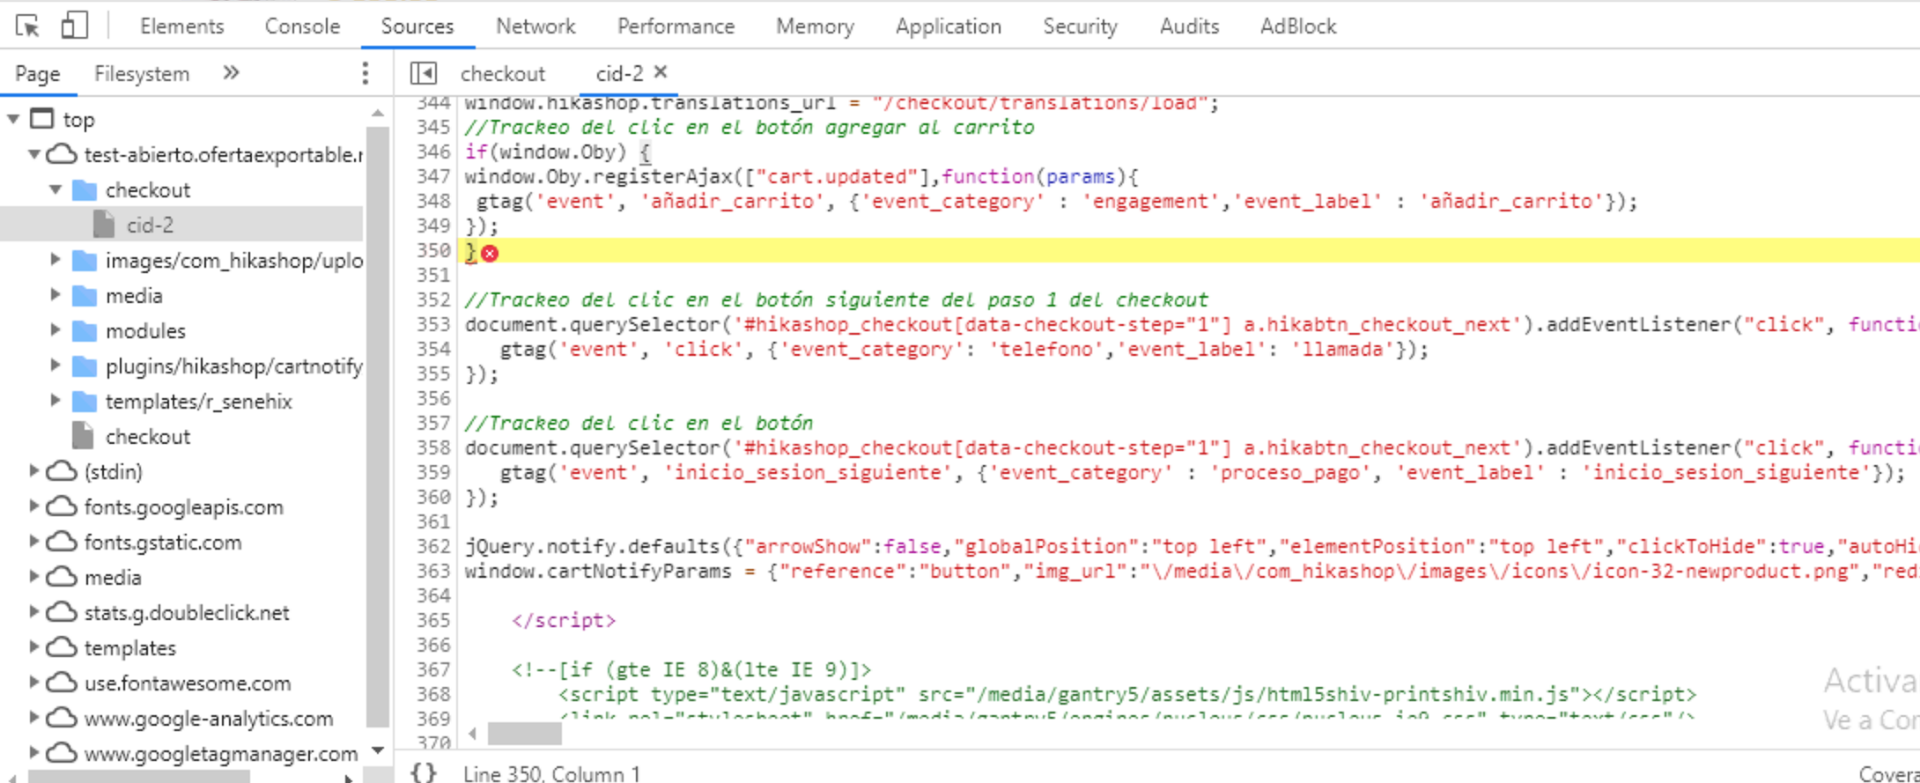1920x783 pixels.
Task: Click the checkout folder icon
Action: click(85, 190)
